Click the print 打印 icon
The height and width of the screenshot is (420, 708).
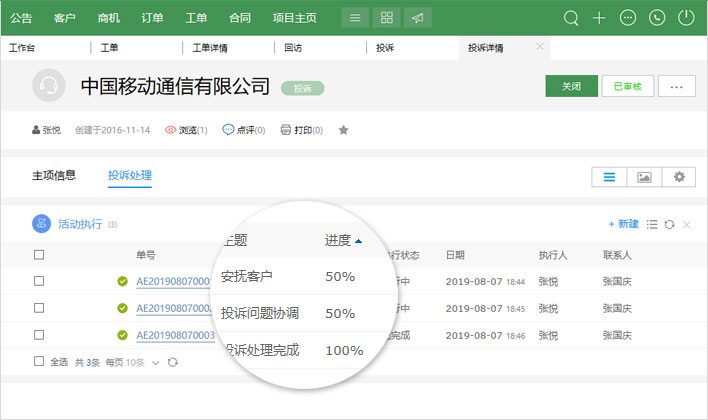tap(286, 130)
